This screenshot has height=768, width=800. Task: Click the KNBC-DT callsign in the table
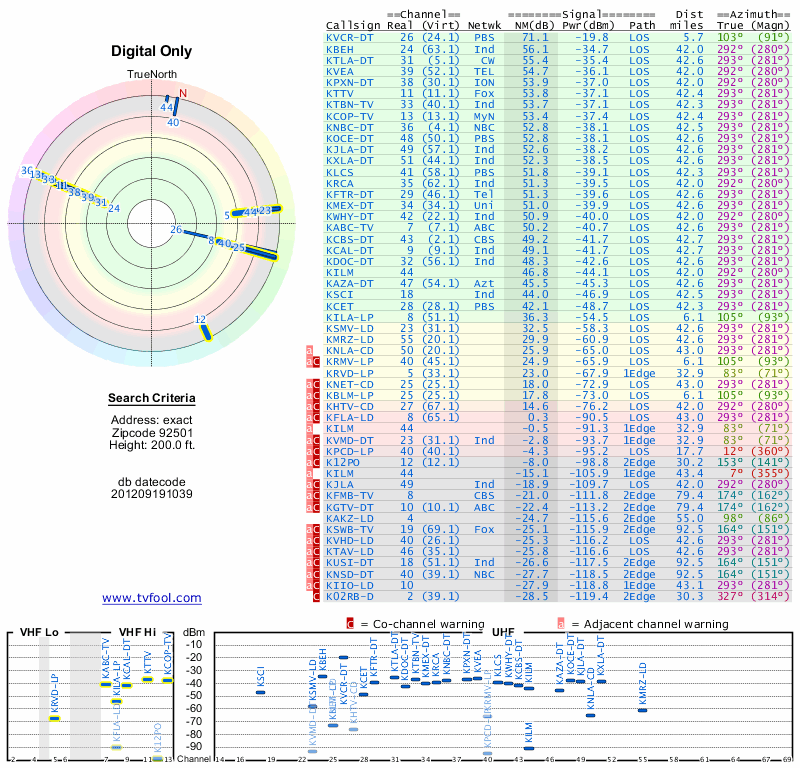coord(349,128)
